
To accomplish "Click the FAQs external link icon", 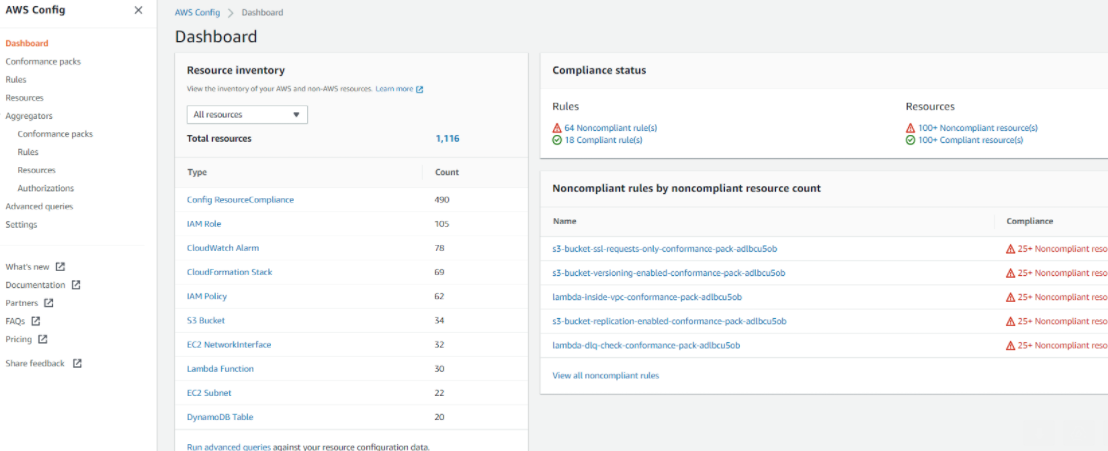I will [x=36, y=321].
